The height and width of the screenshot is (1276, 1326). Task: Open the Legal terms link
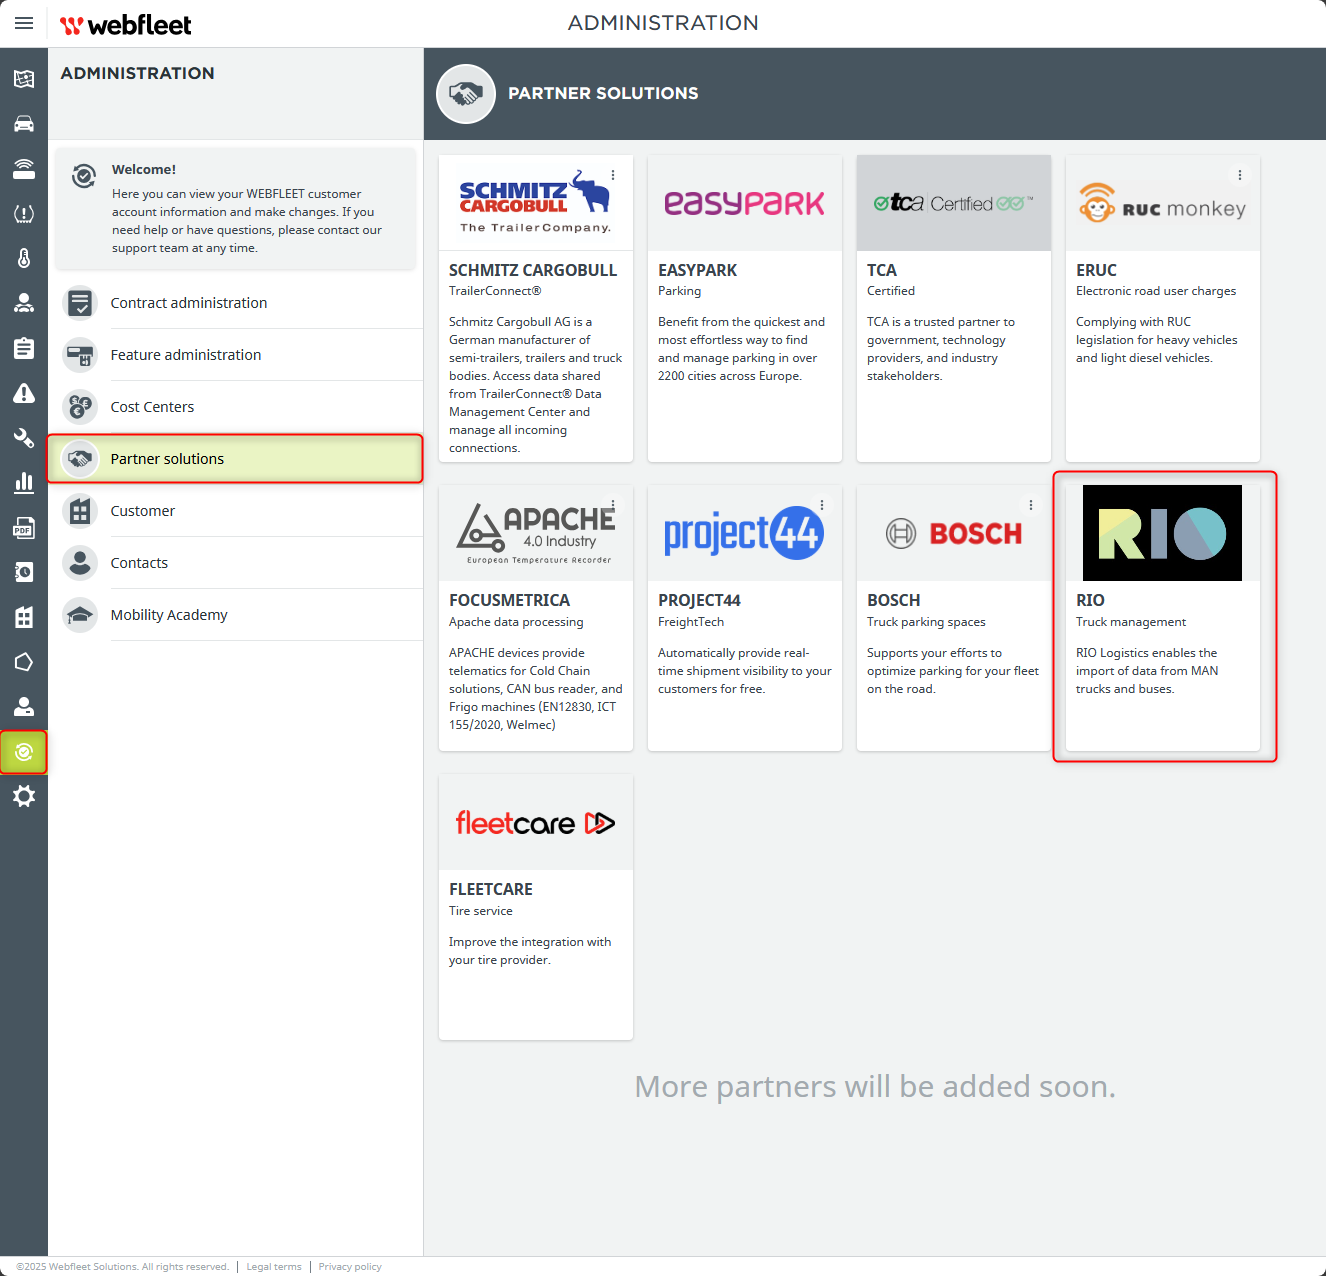[274, 1267]
